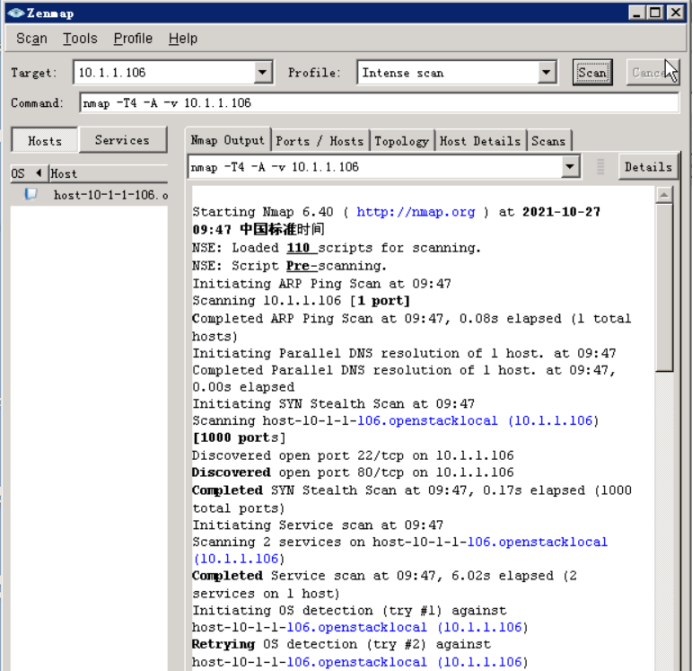Screen dimensions: 693x671
Task: Click the Profile Intense scan field
Action: click(x=448, y=72)
